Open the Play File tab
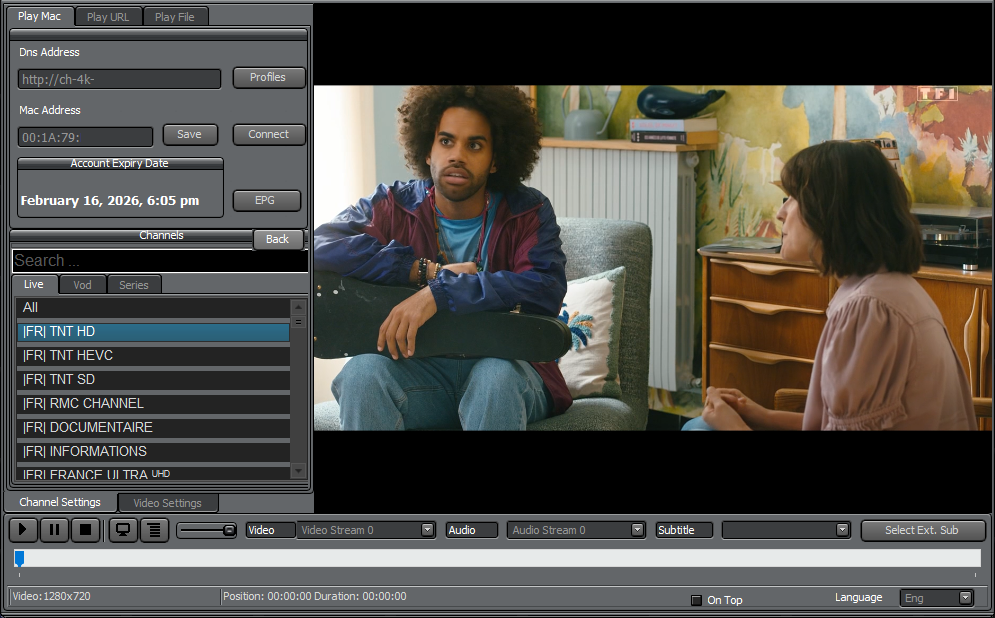995x618 pixels. pyautogui.click(x=175, y=17)
